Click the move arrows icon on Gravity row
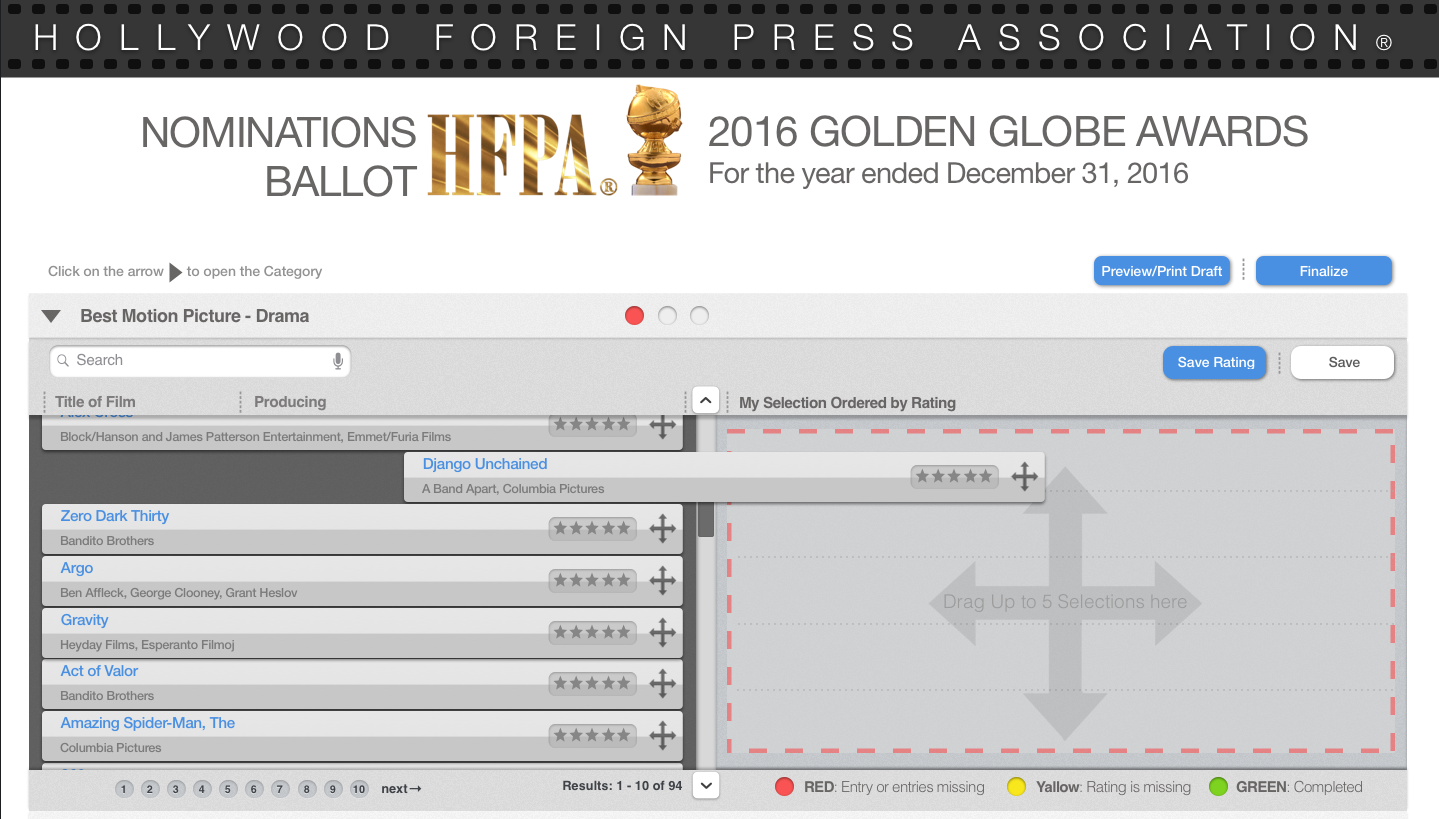This screenshot has height=819, width=1439. click(x=662, y=632)
